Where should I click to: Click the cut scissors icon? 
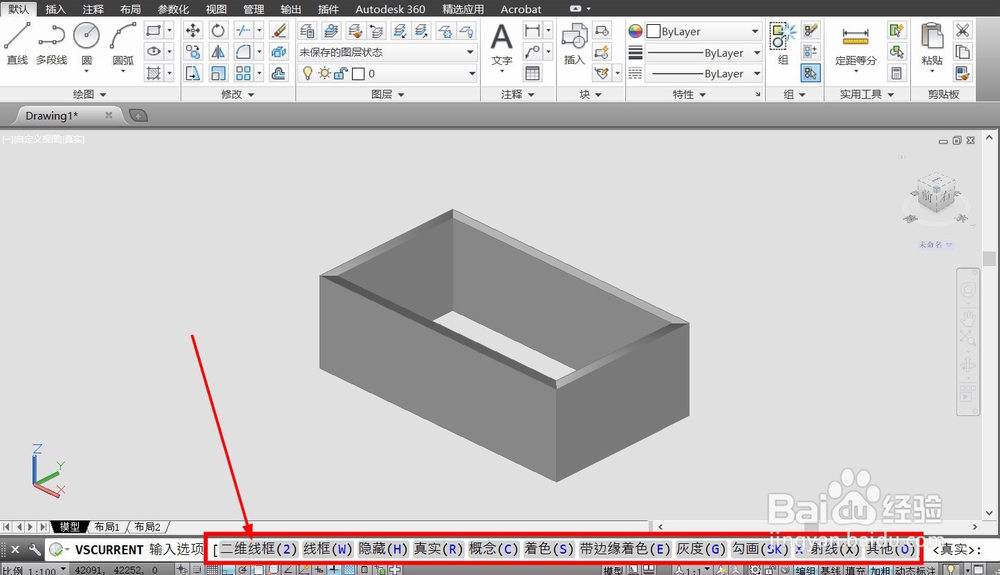point(962,30)
